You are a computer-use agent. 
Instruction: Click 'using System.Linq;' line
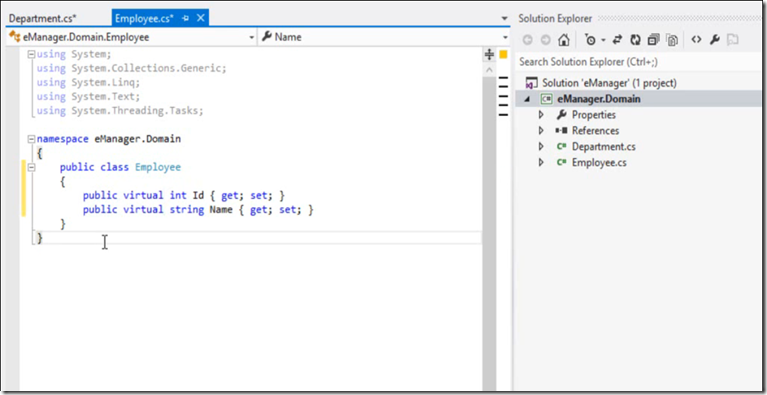(89, 82)
